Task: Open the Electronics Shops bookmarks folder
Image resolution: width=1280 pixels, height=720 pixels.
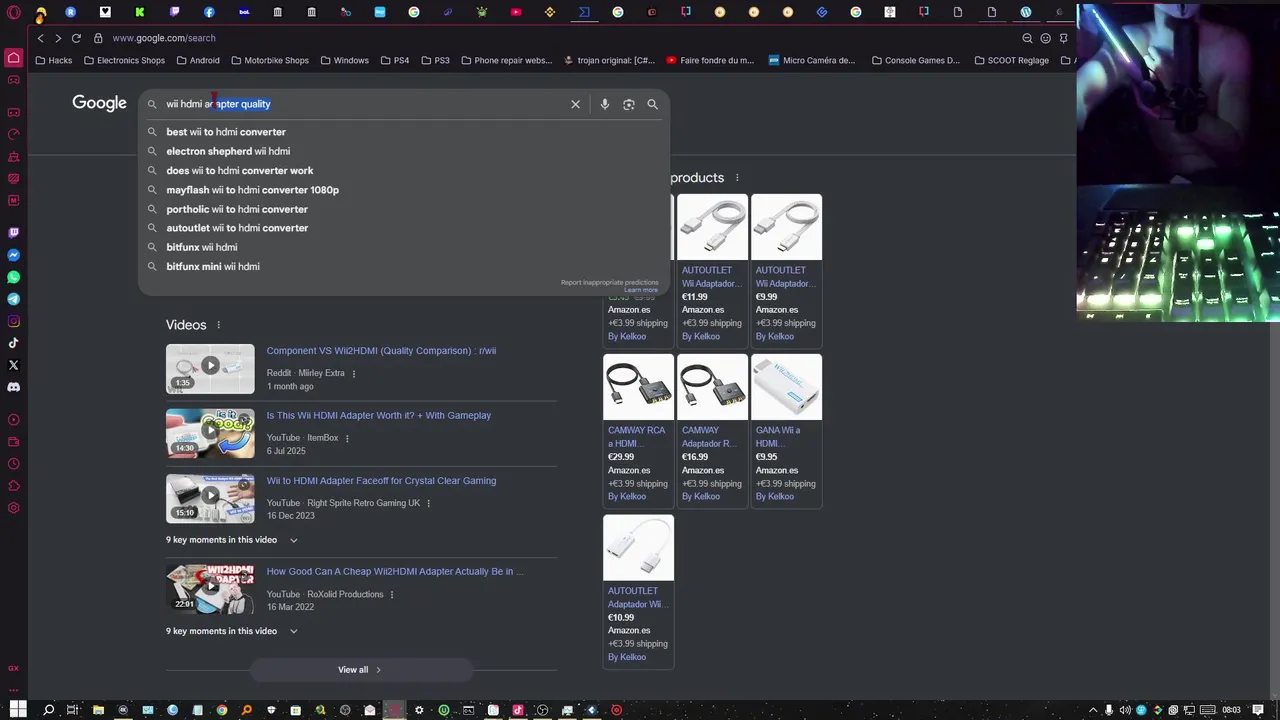Action: tap(125, 60)
